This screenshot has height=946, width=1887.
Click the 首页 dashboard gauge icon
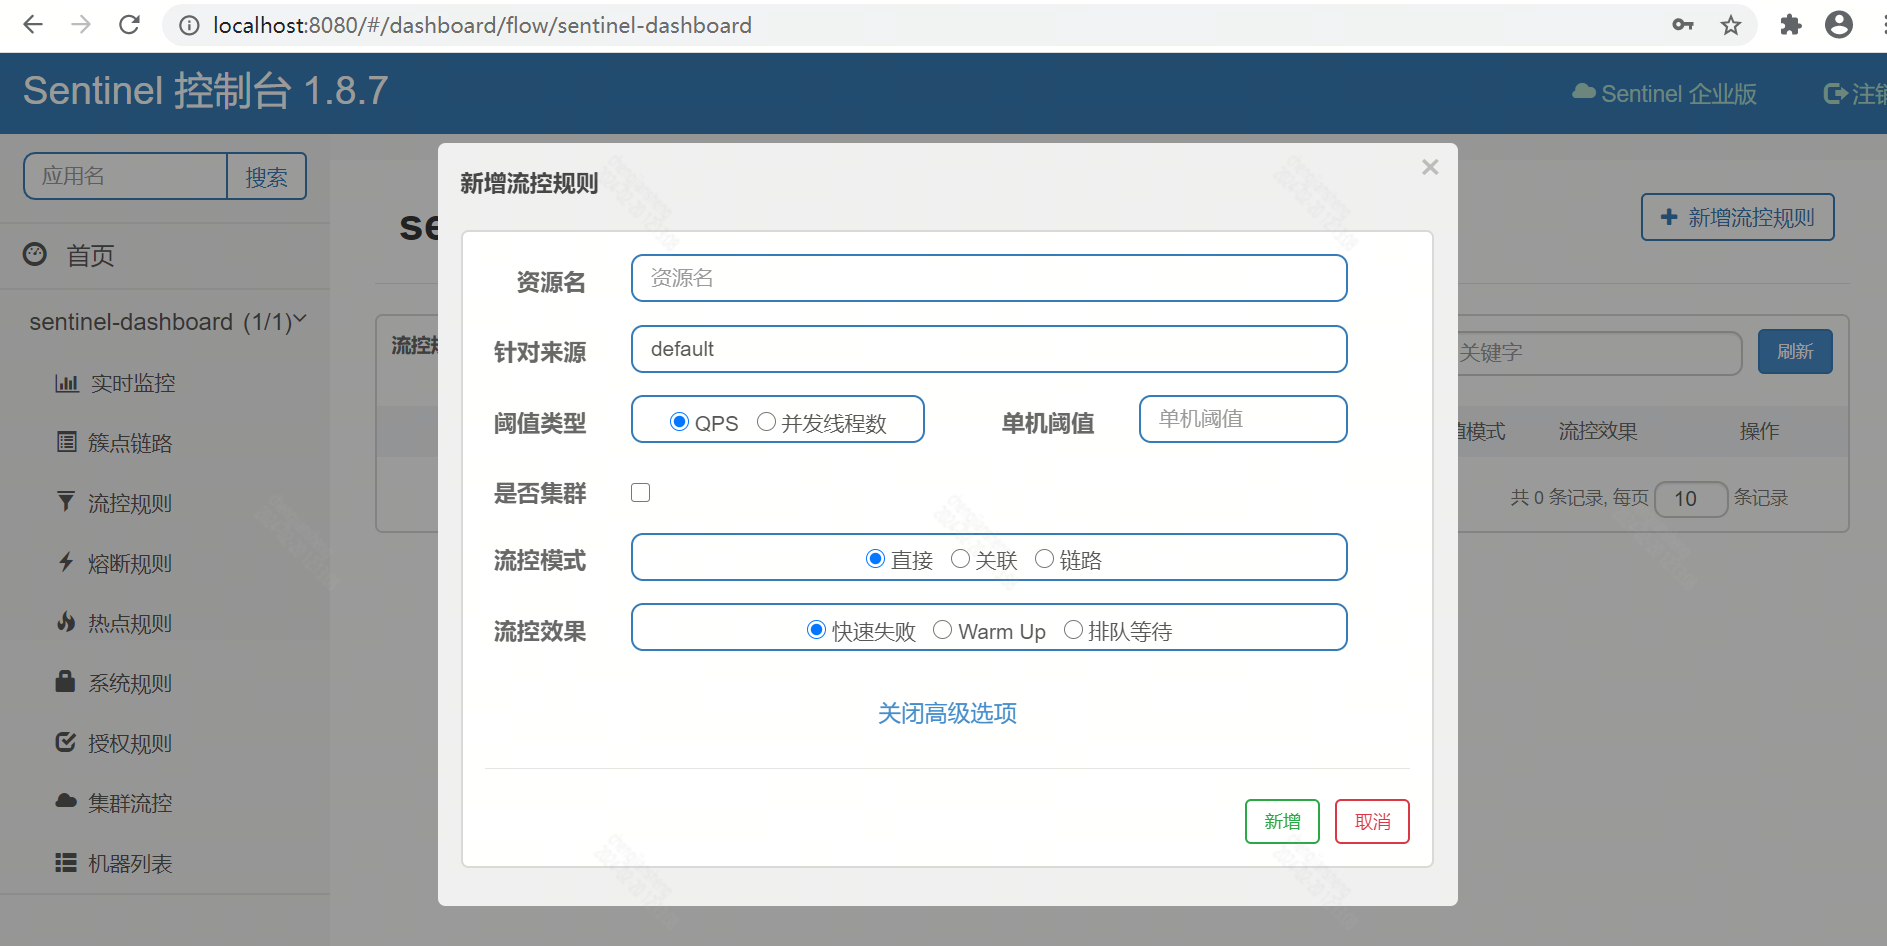[35, 254]
